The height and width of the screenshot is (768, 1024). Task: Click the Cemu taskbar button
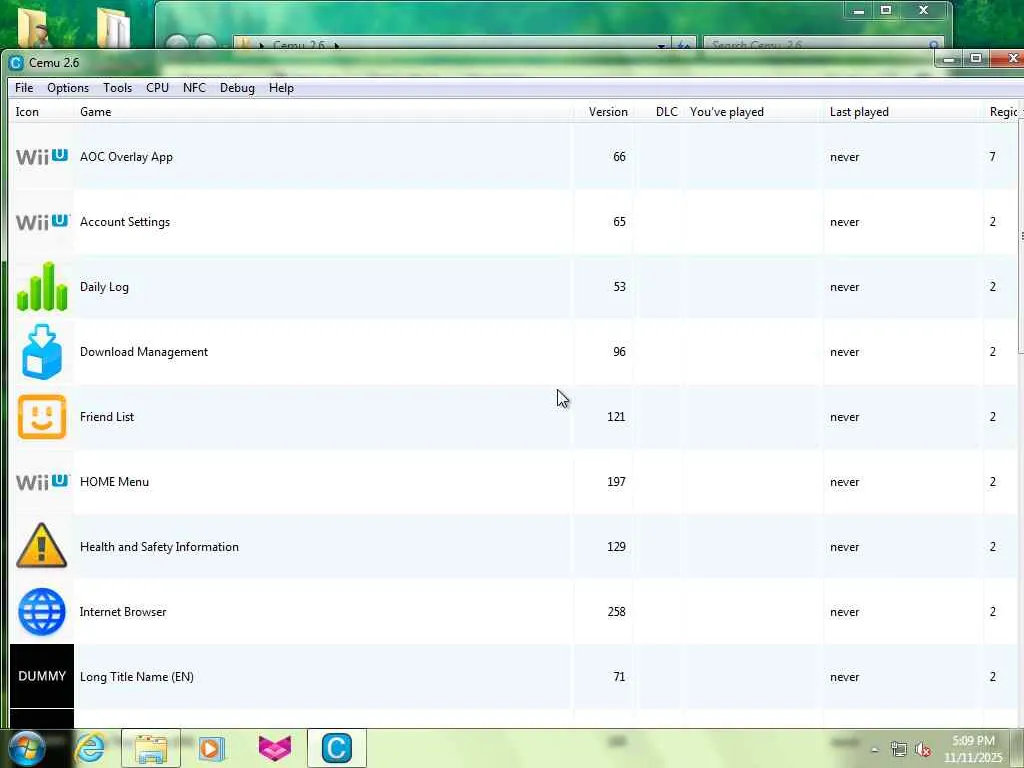coord(337,748)
